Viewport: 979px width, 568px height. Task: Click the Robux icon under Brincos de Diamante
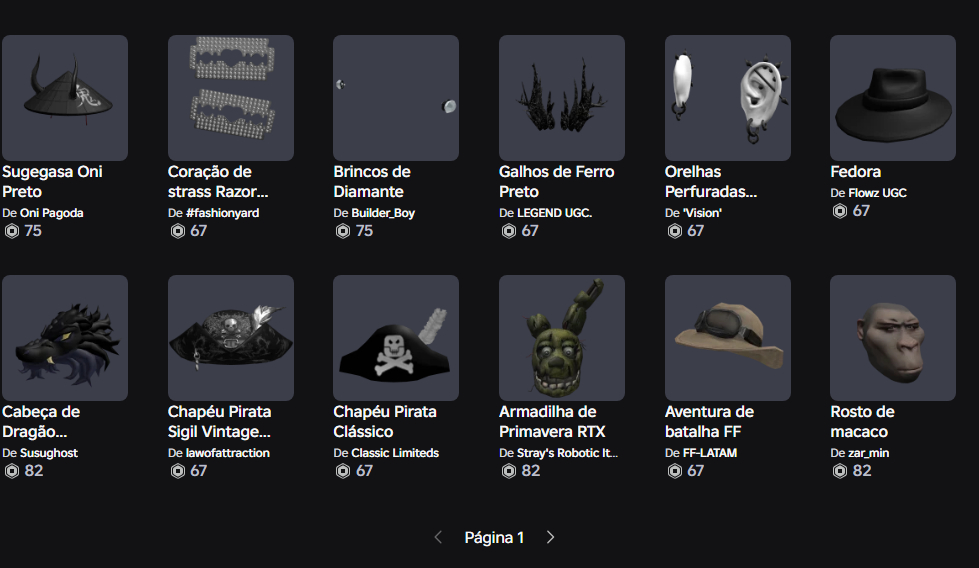coord(343,231)
